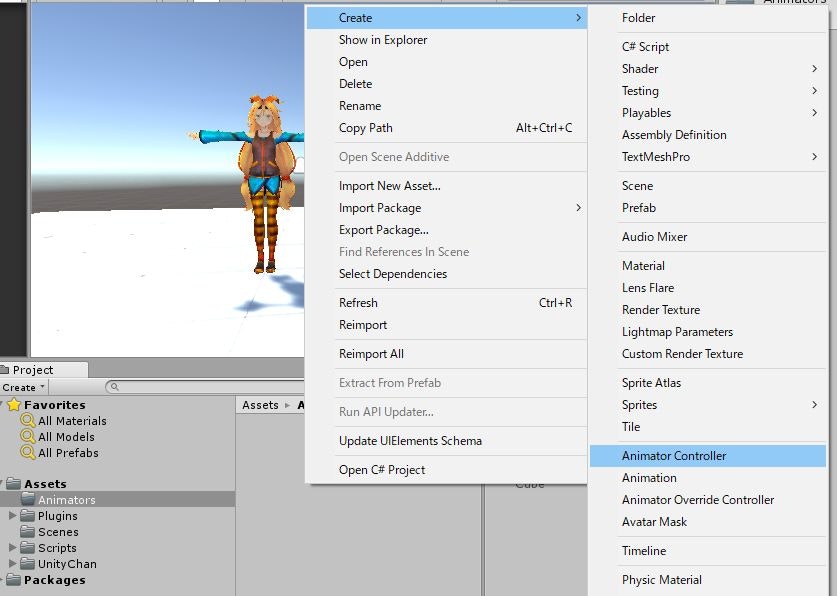Create a new Scene asset

coord(708,186)
